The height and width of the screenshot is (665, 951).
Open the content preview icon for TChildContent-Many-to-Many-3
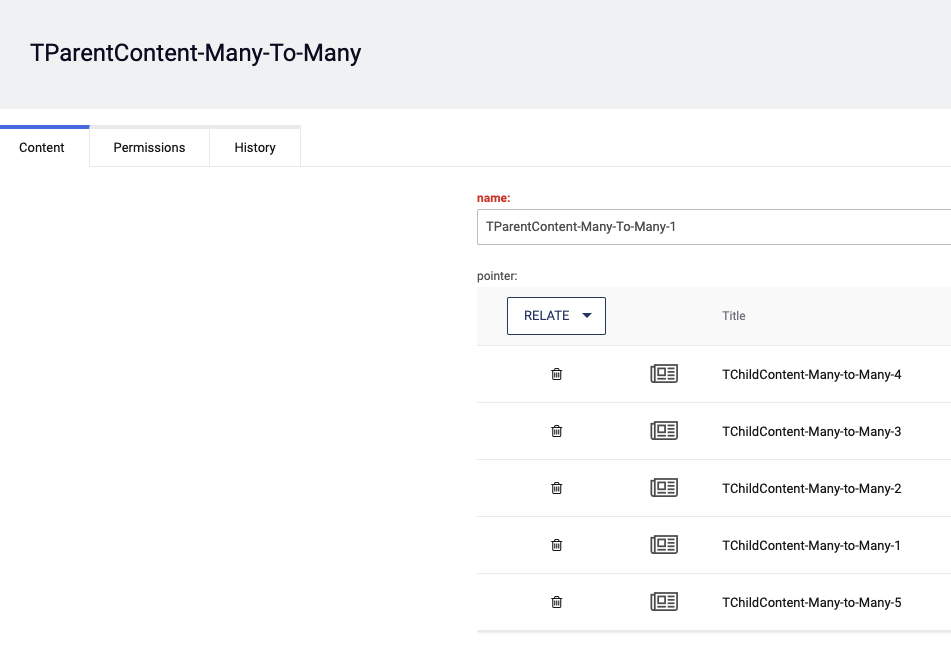tap(664, 431)
